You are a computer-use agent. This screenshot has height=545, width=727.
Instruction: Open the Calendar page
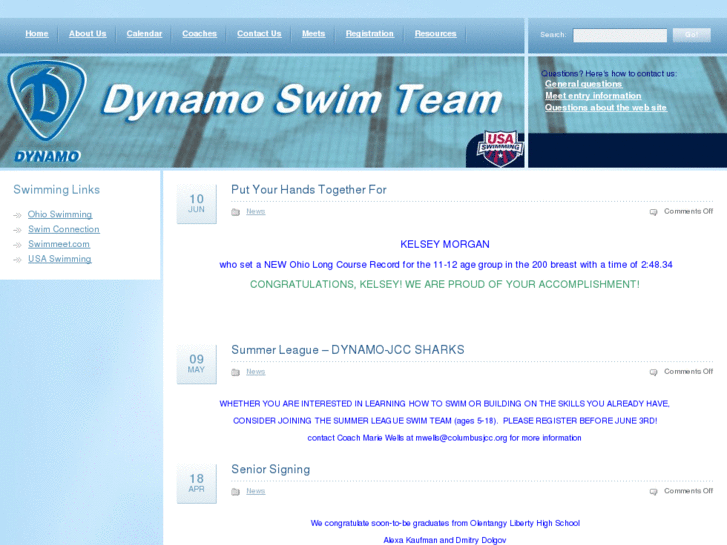(x=144, y=33)
